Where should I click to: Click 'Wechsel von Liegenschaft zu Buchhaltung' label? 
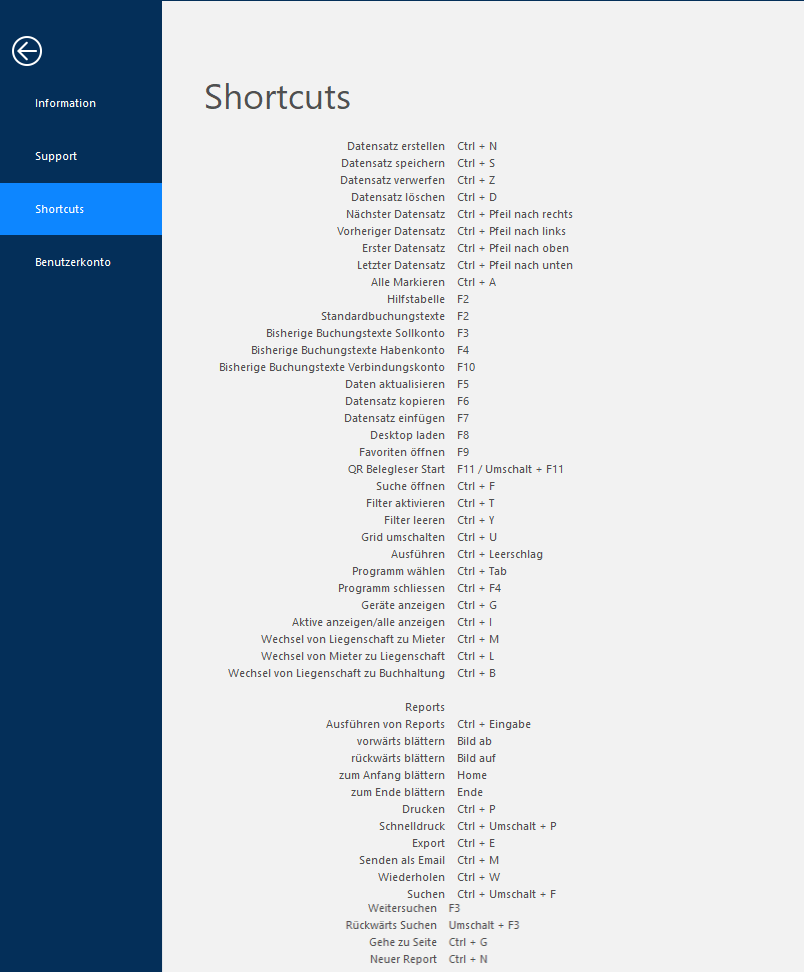pos(336,673)
